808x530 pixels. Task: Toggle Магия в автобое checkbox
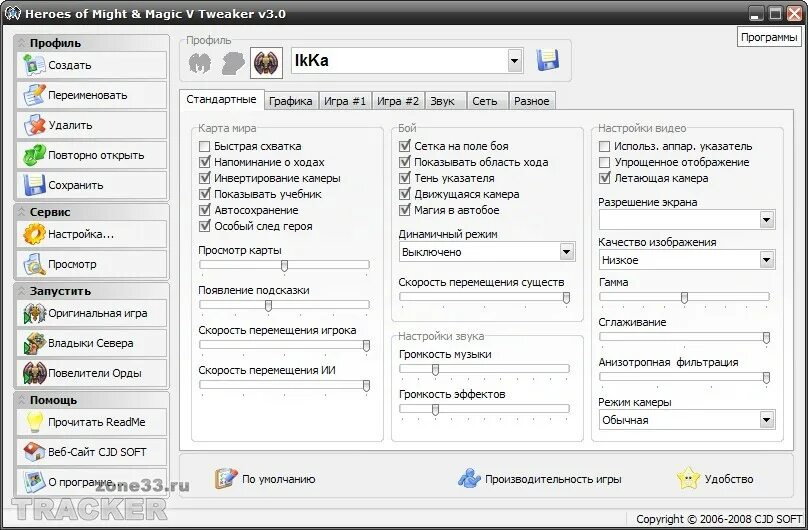[x=405, y=210]
